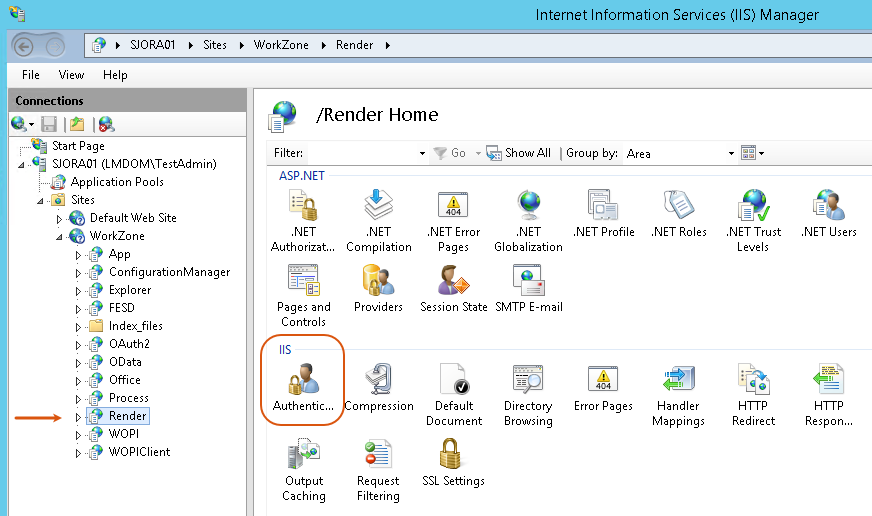The image size is (872, 516).
Task: Open Pages and Controls feature
Action: (304, 296)
